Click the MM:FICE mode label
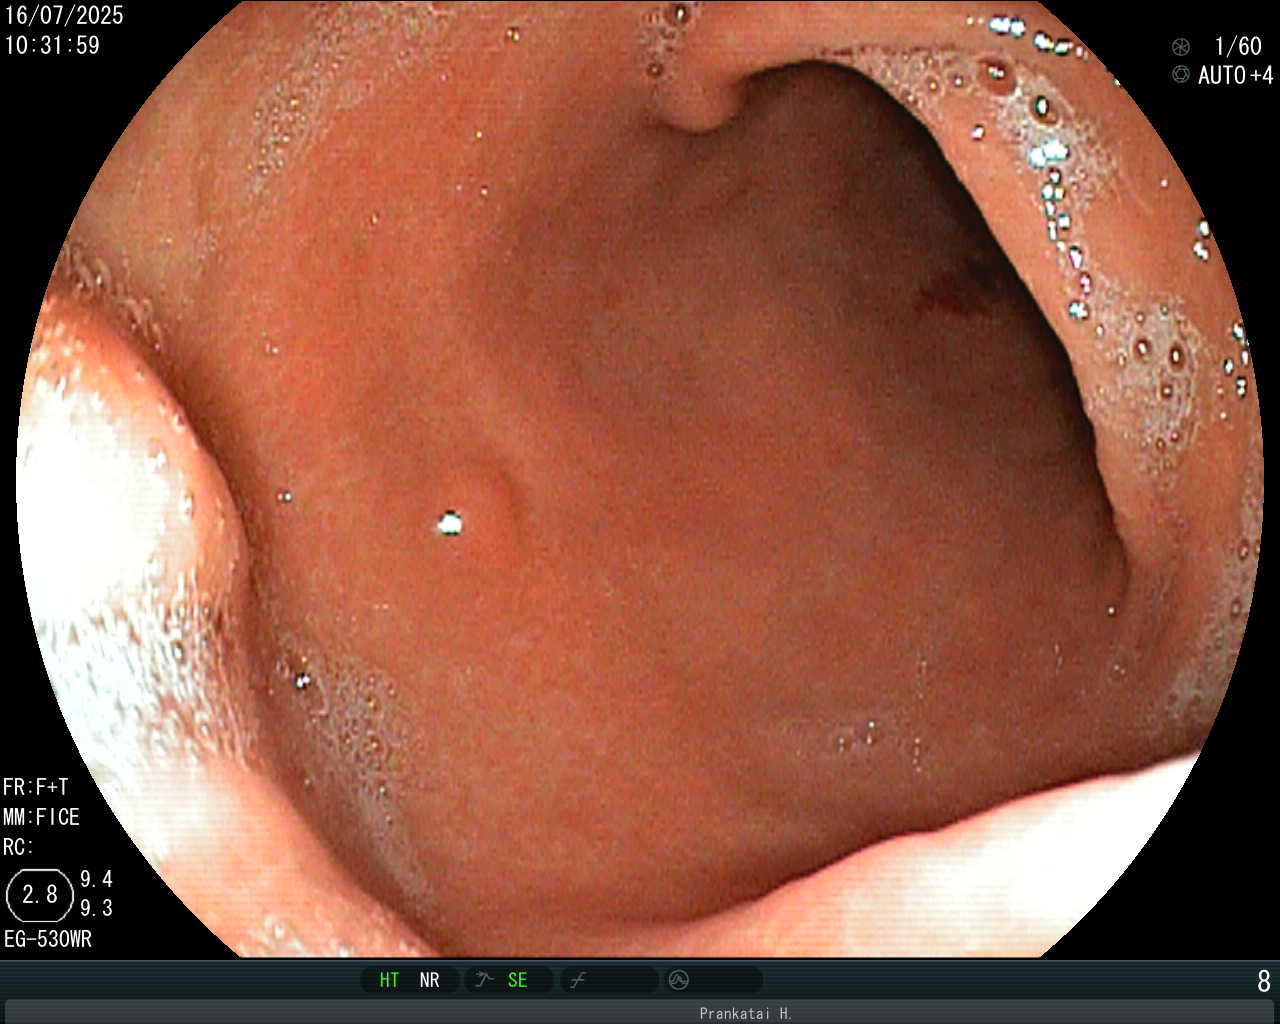 click(x=41, y=817)
